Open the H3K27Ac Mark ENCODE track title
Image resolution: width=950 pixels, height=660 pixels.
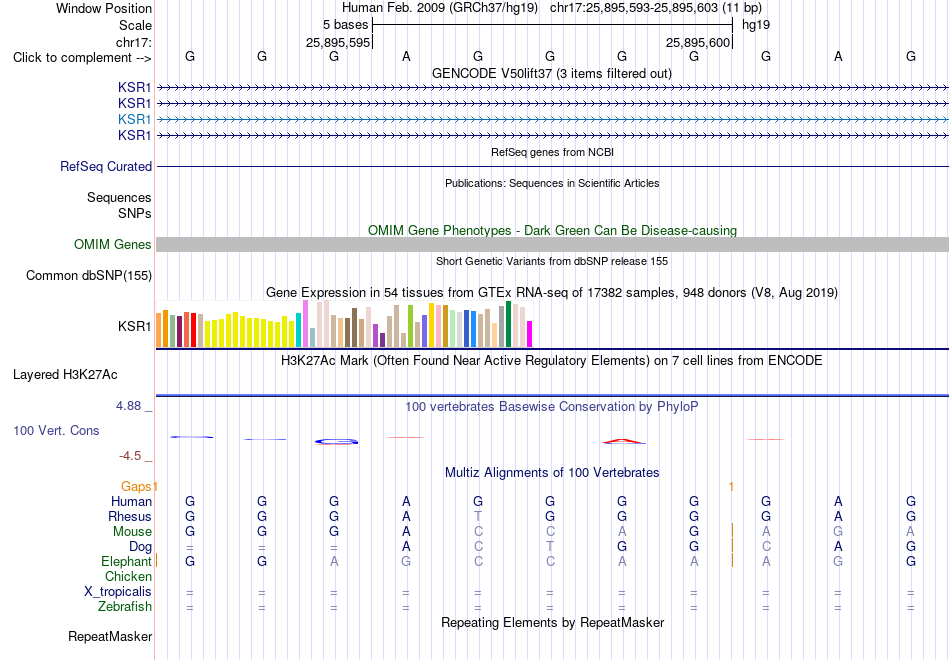coord(552,361)
